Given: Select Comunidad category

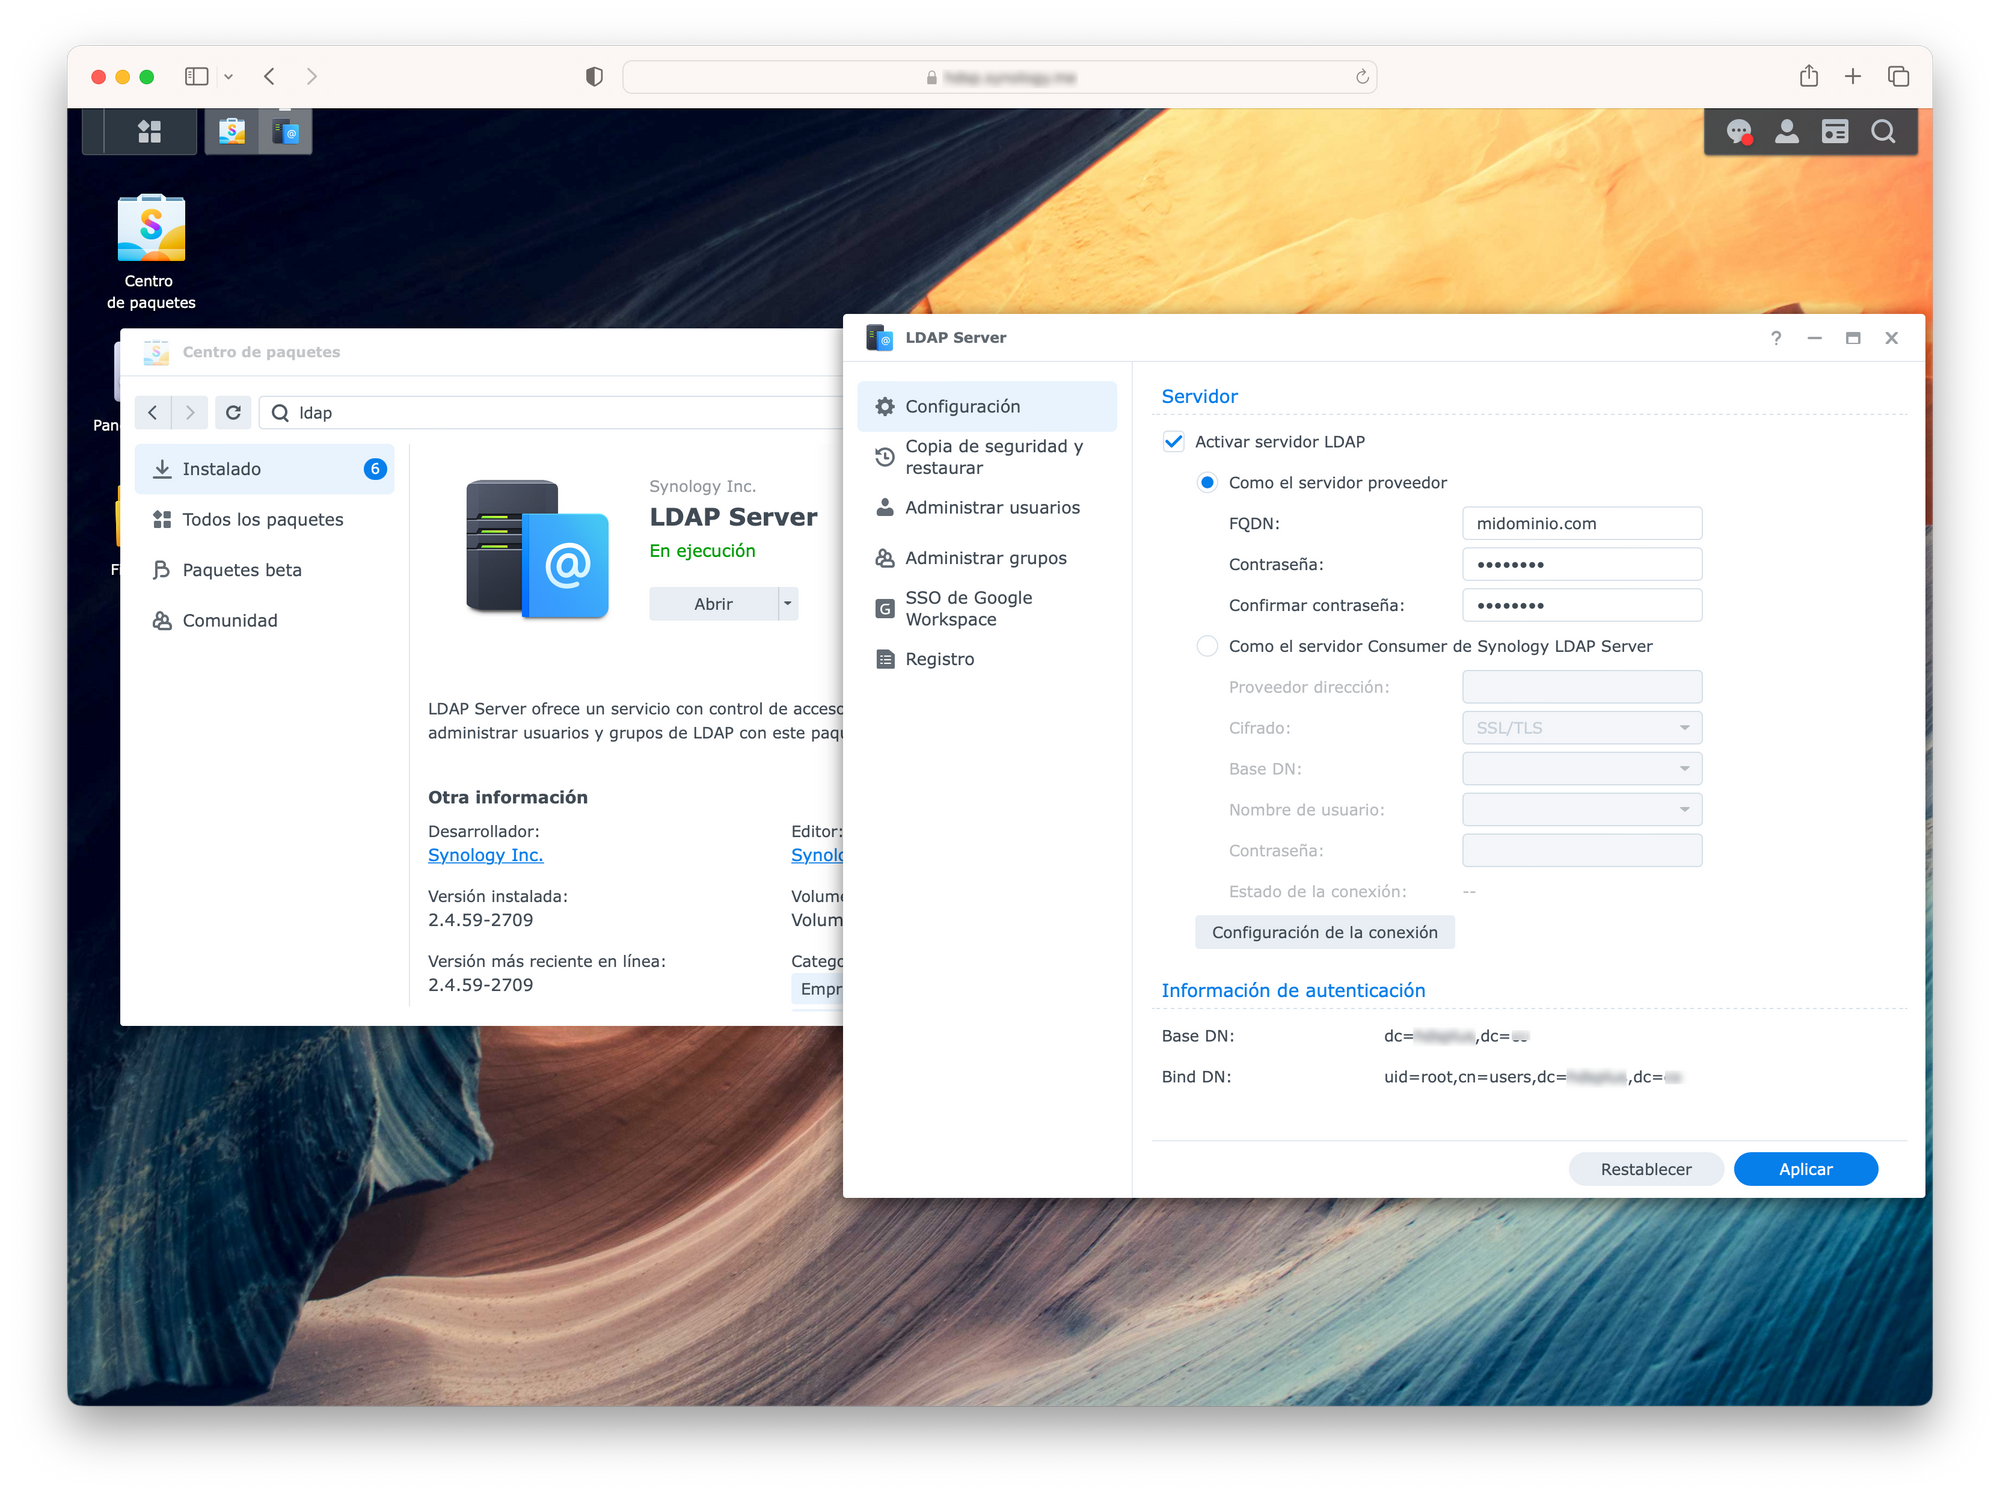Looking at the screenshot, I should pos(264,620).
